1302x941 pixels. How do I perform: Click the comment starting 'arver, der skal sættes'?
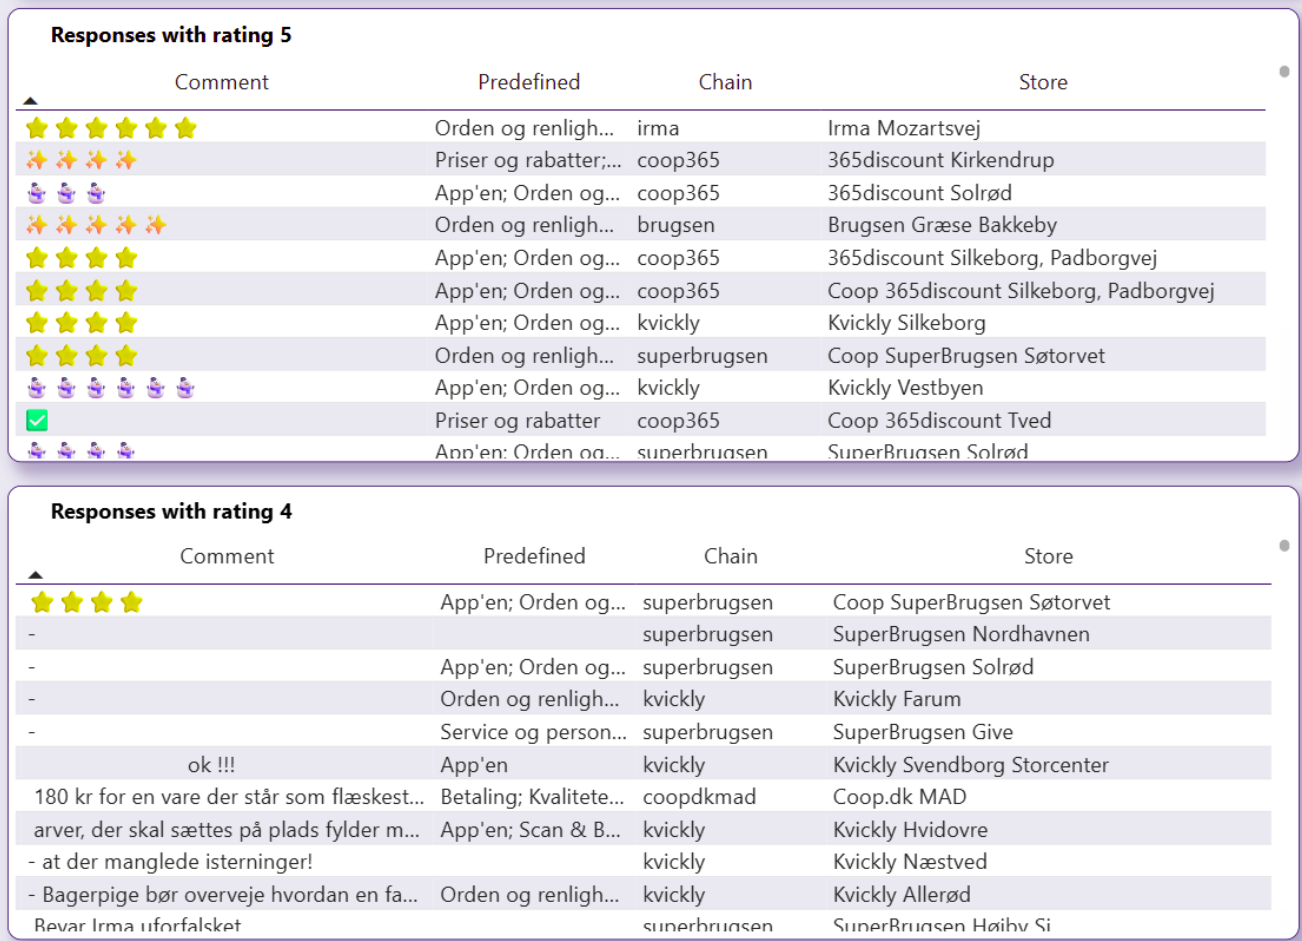click(x=227, y=830)
